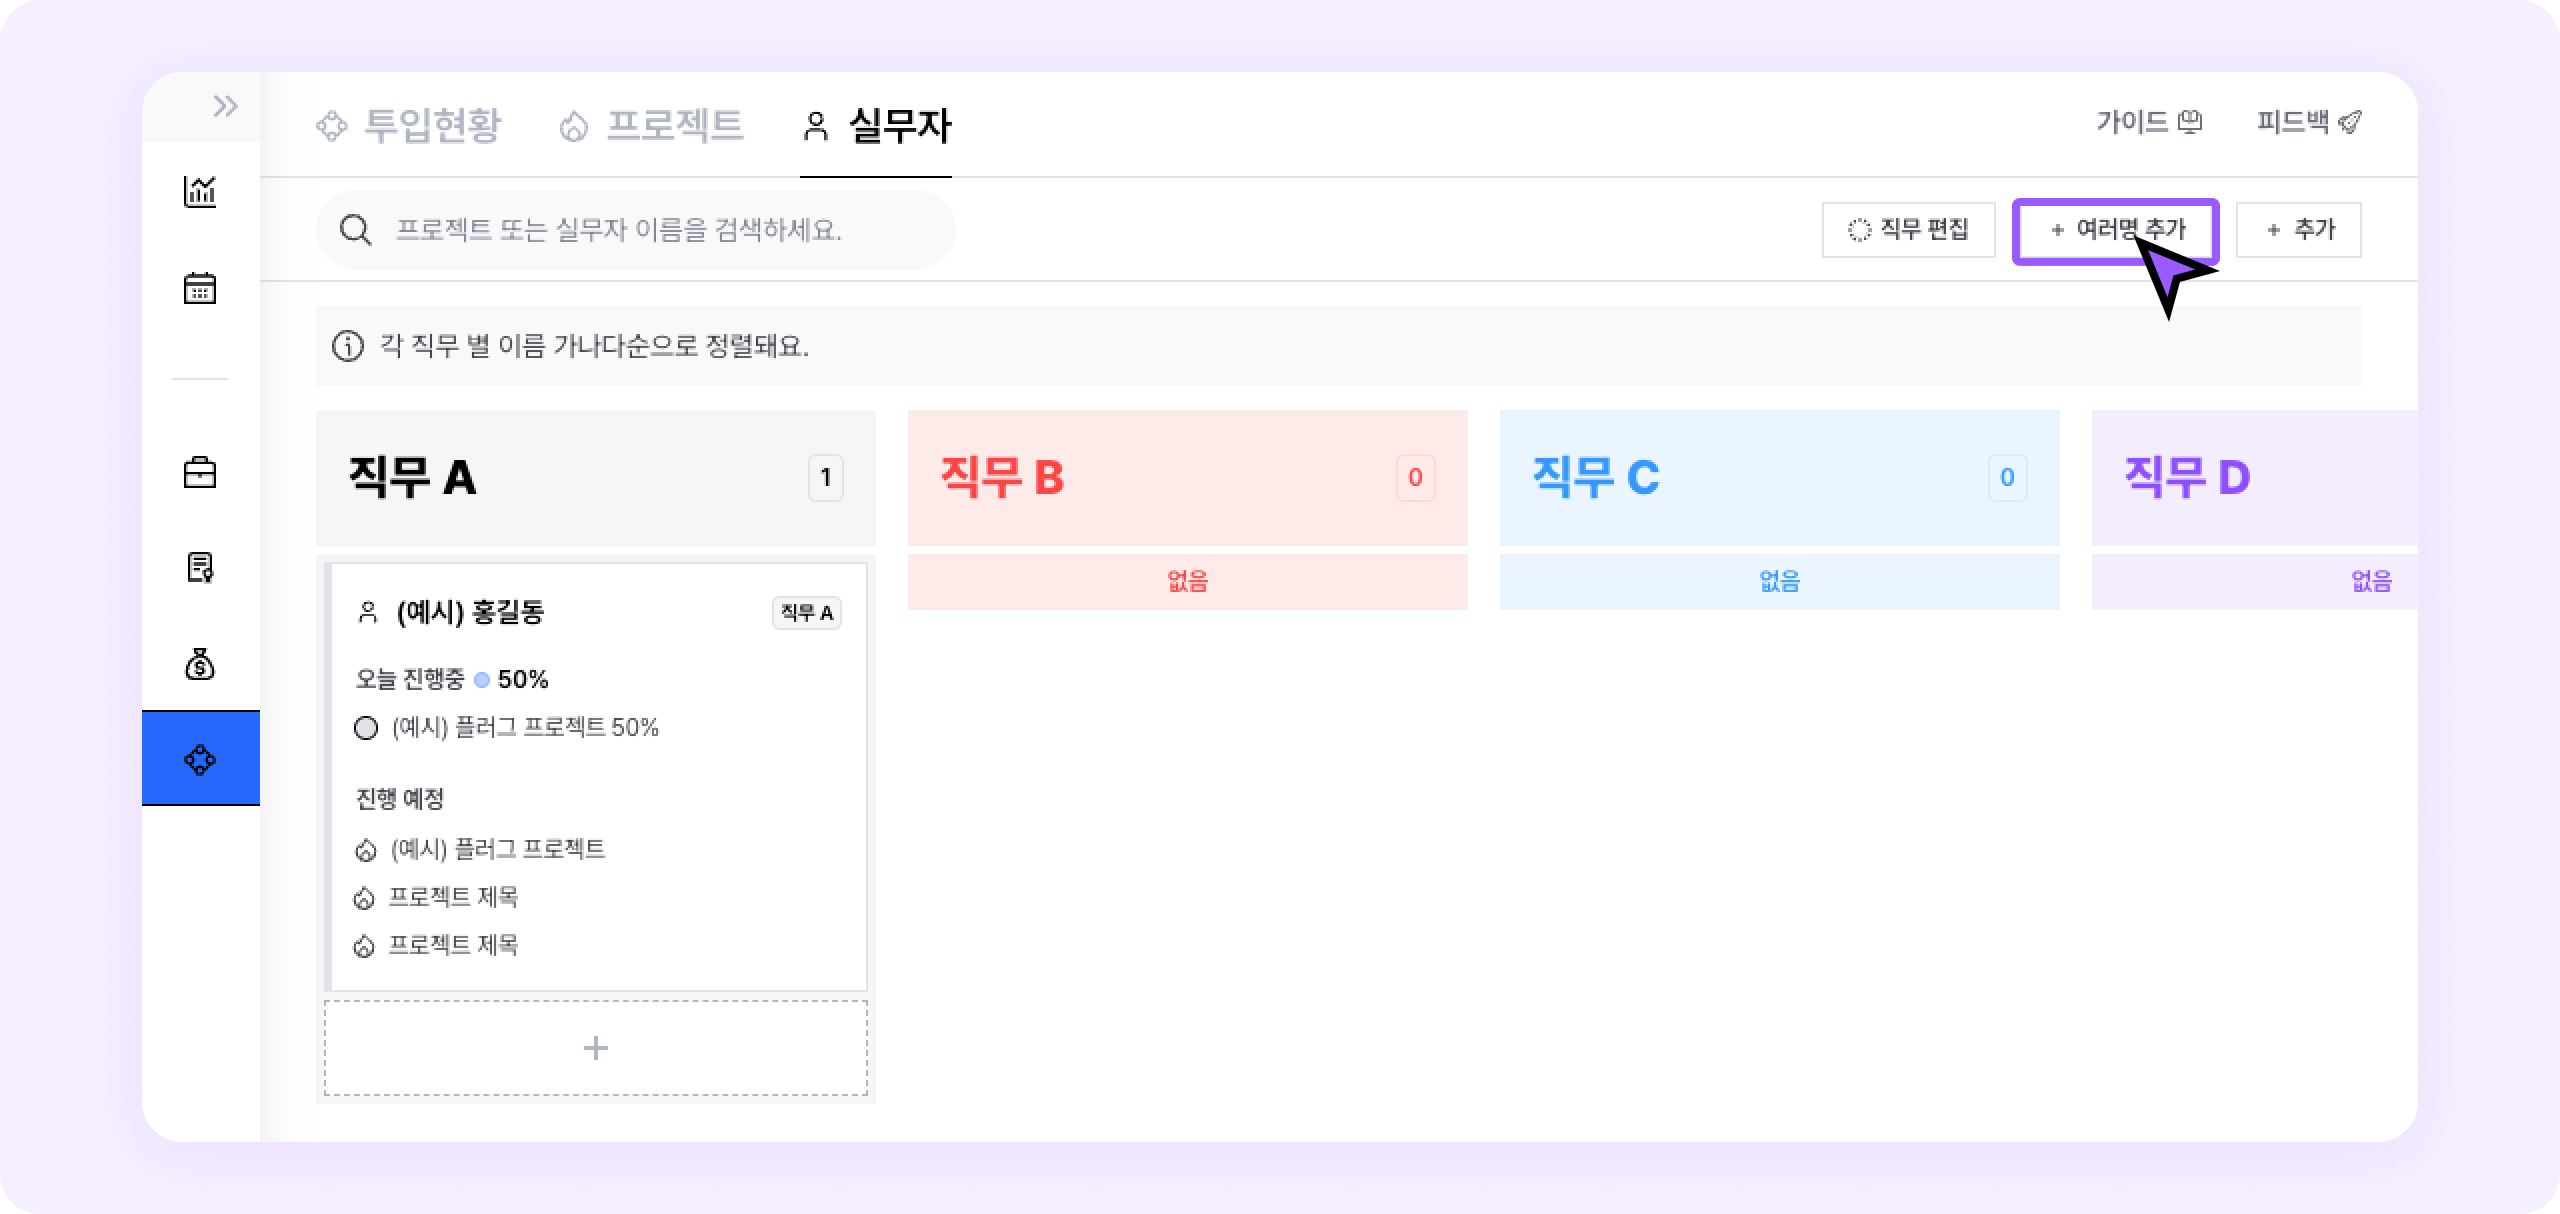2560x1214 pixels.
Task: Expand the sidebar with double chevron
Action: (x=225, y=106)
